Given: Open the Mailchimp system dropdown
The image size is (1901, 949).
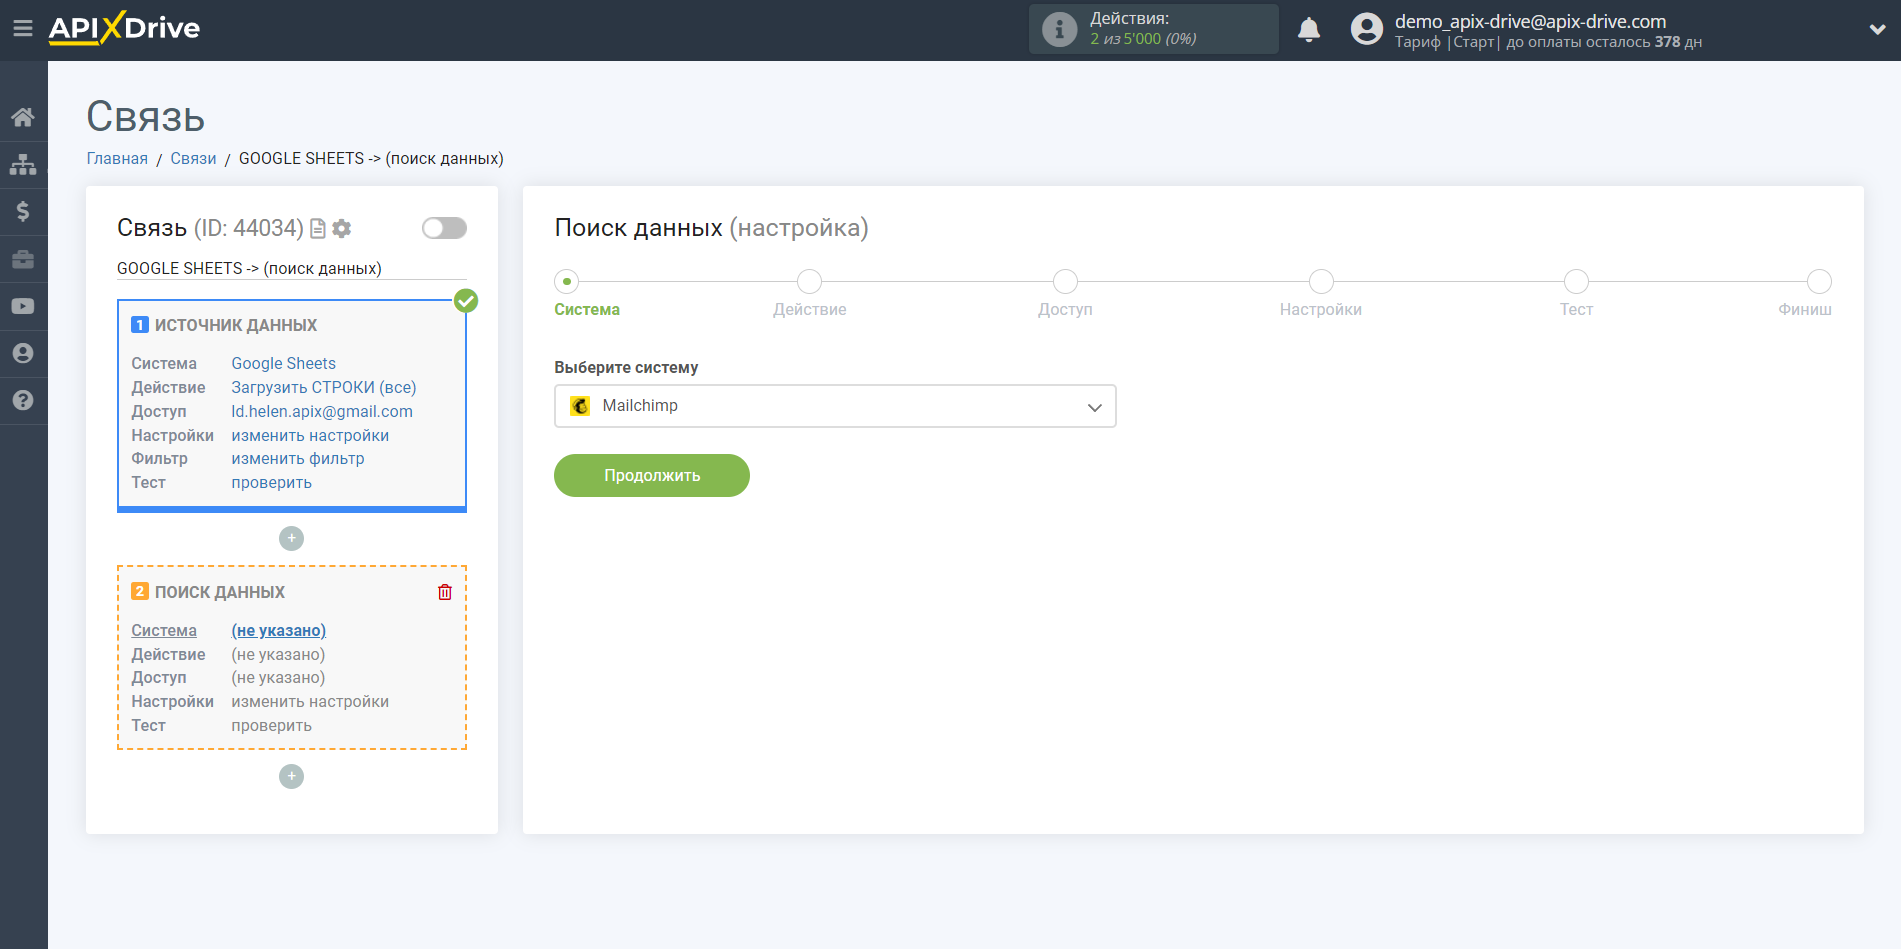Looking at the screenshot, I should click(x=835, y=406).
